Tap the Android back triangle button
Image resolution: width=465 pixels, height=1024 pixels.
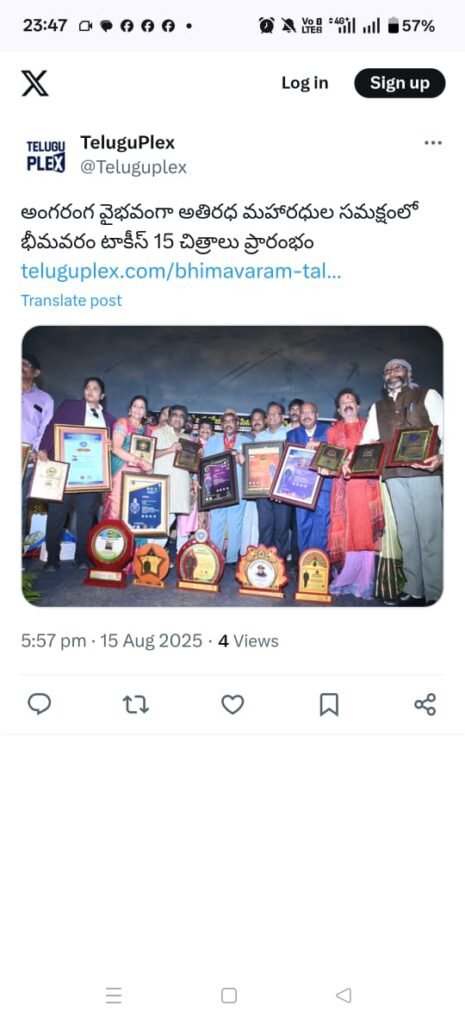344,995
